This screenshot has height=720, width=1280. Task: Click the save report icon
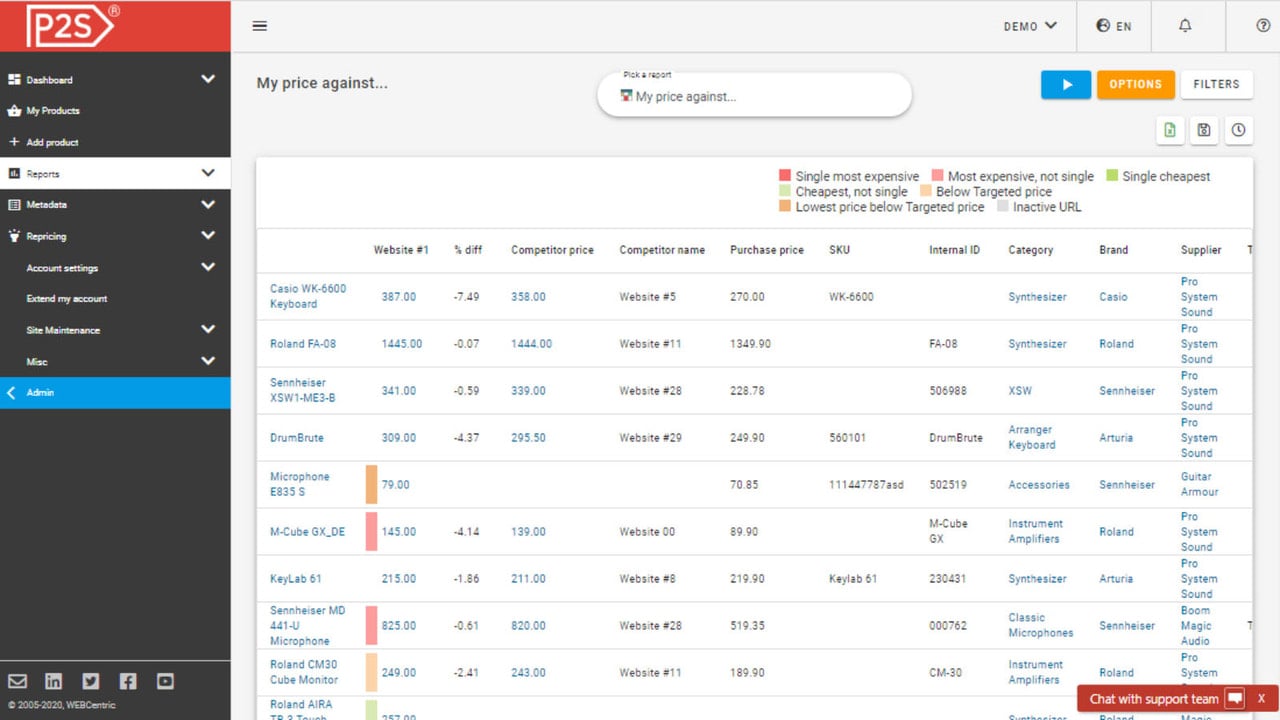tap(1204, 130)
